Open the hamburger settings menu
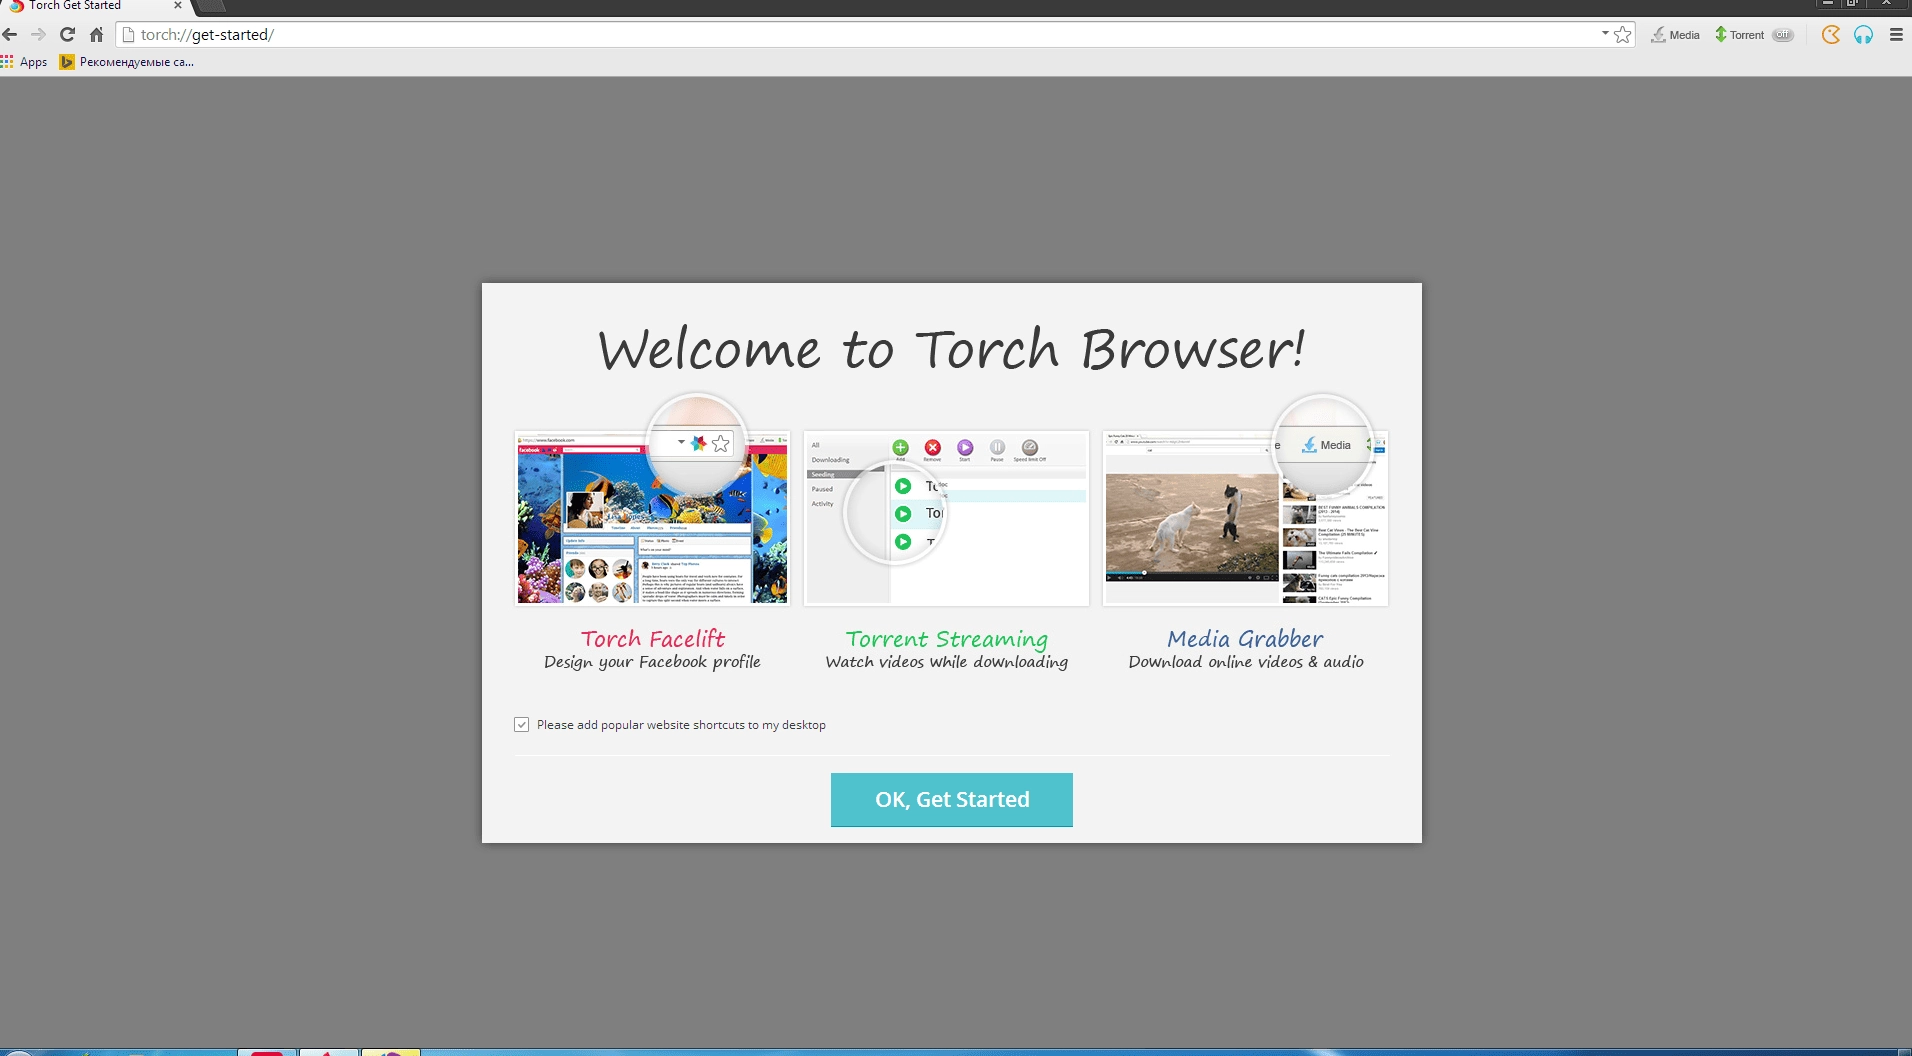Viewport: 1912px width, 1056px height. (x=1896, y=34)
